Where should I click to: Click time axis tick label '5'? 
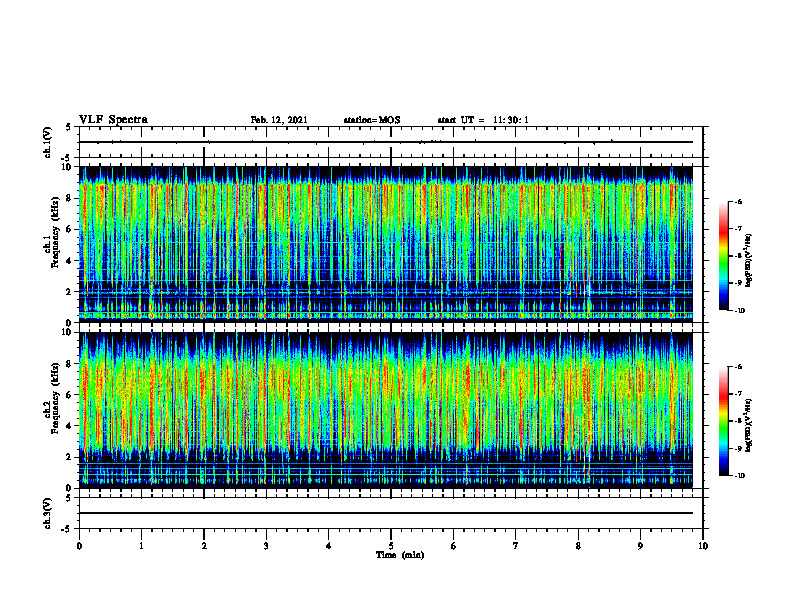pyautogui.click(x=391, y=546)
